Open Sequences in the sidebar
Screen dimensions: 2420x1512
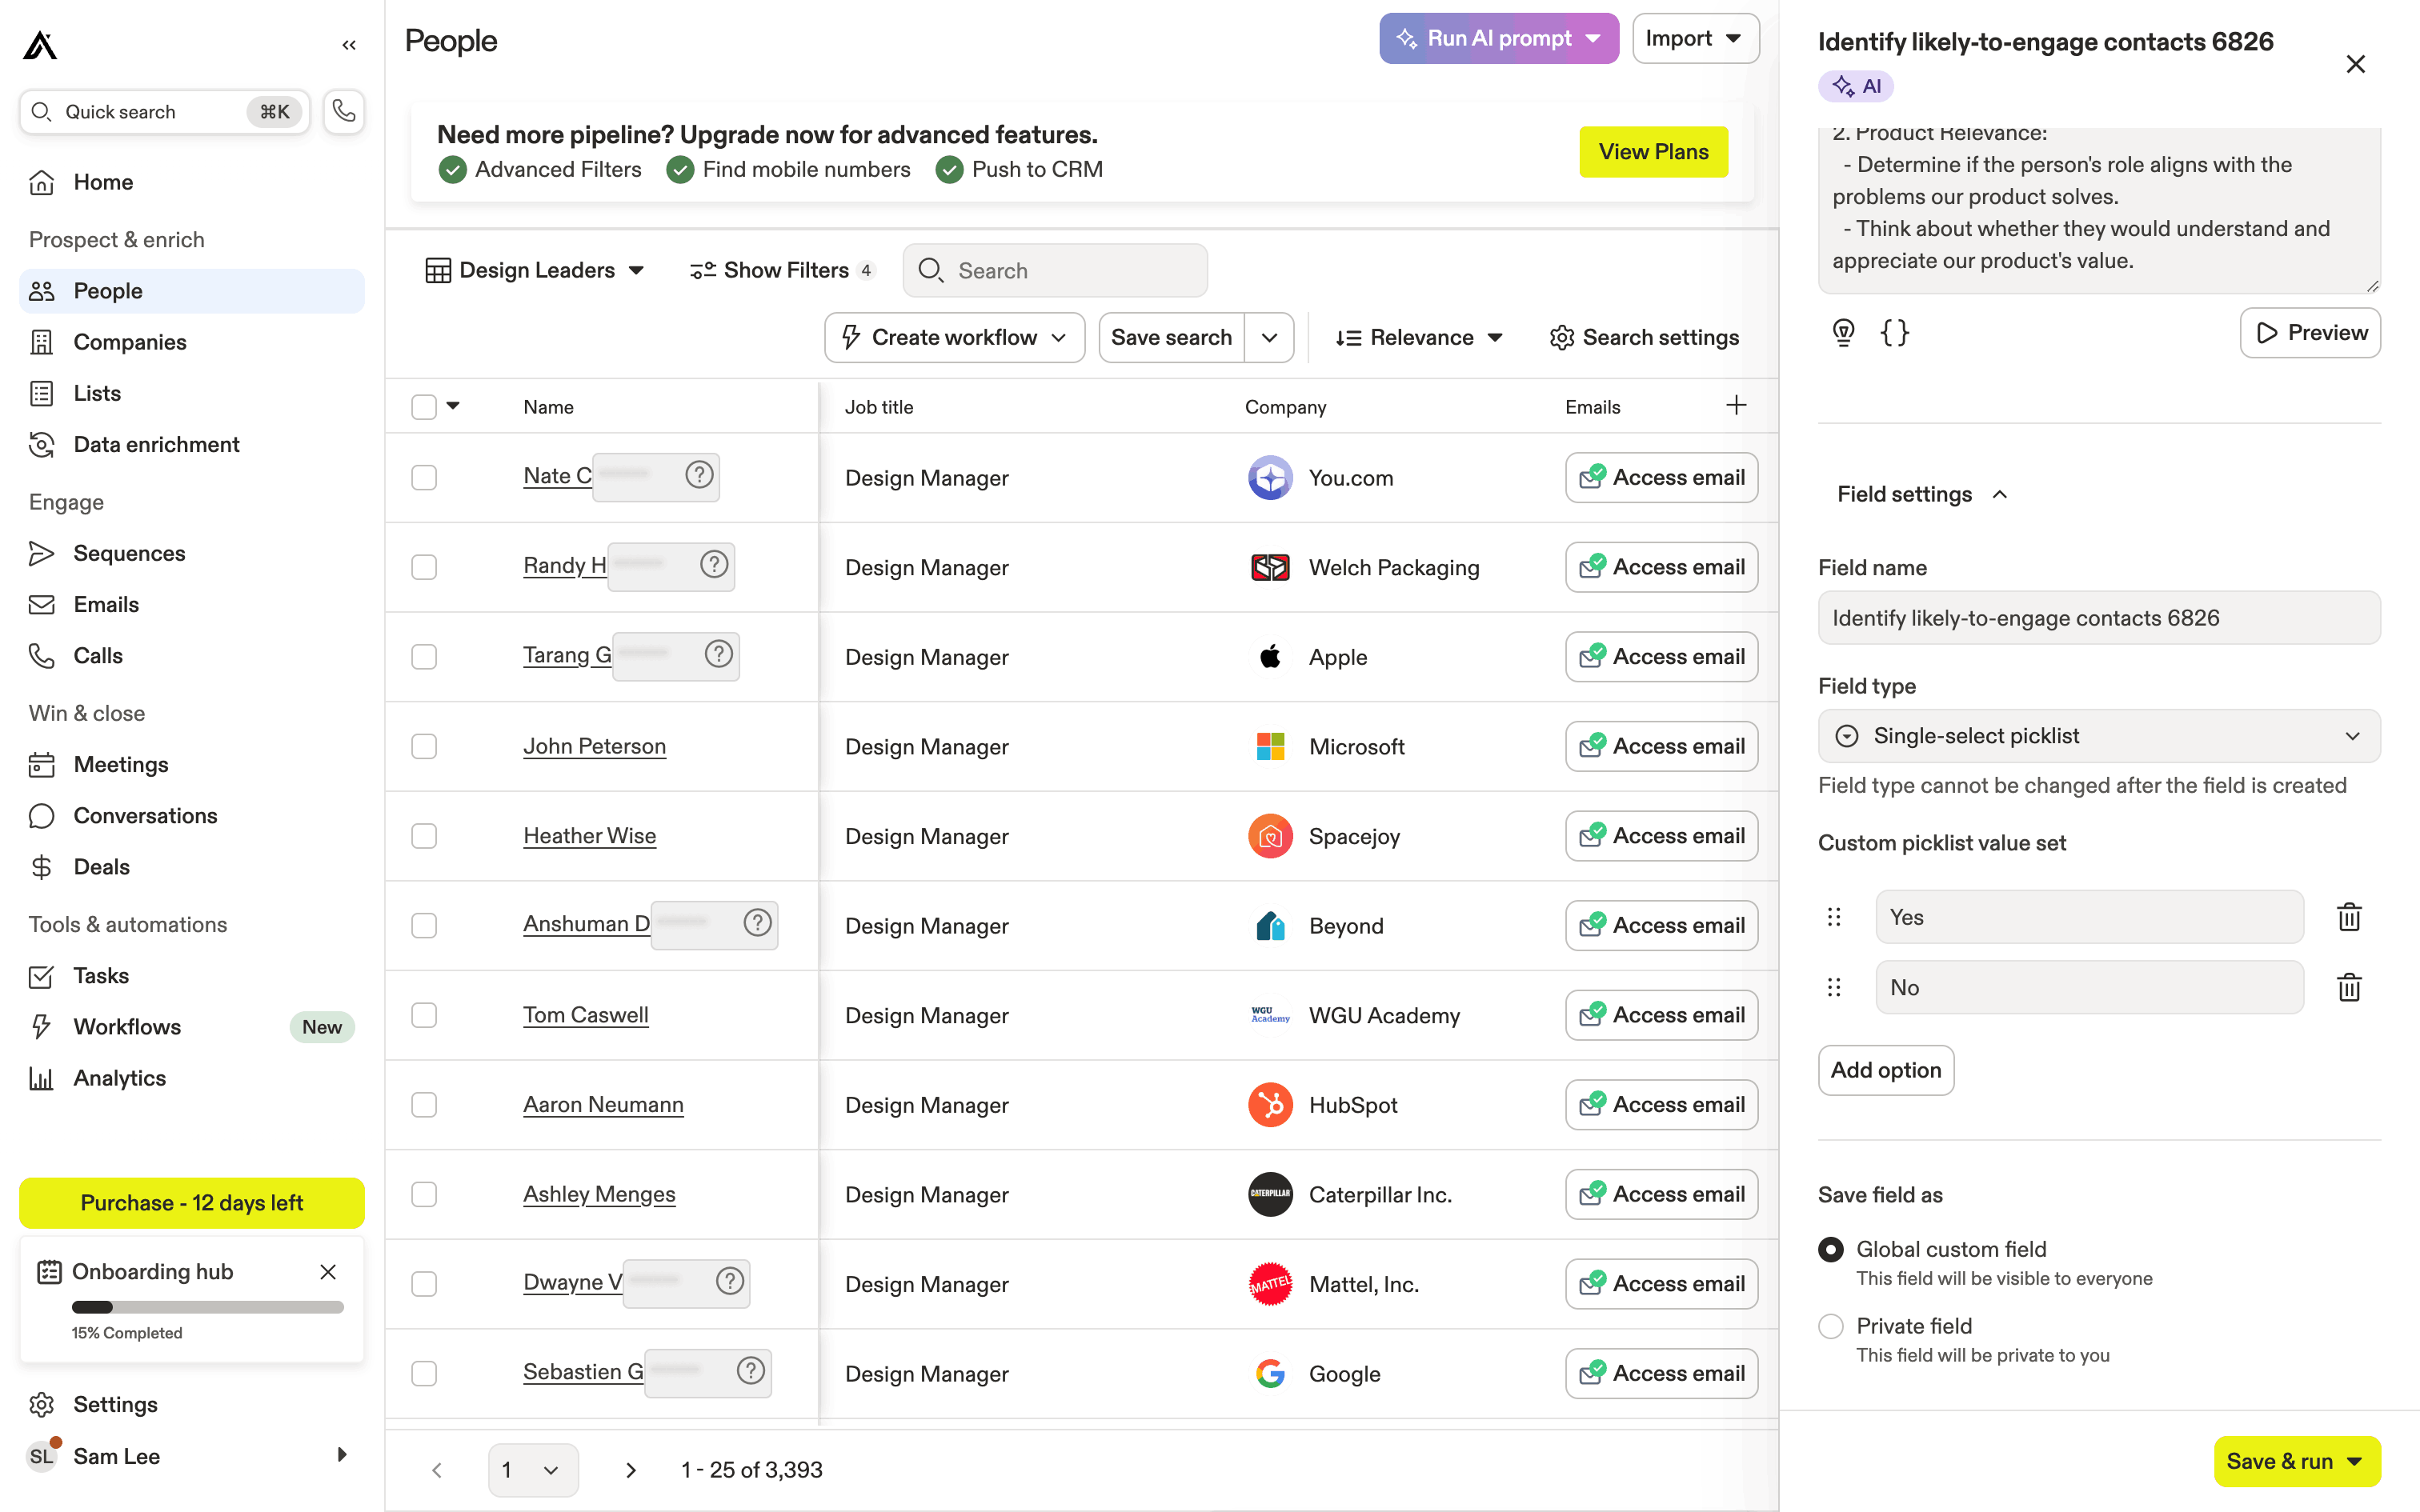tap(129, 553)
